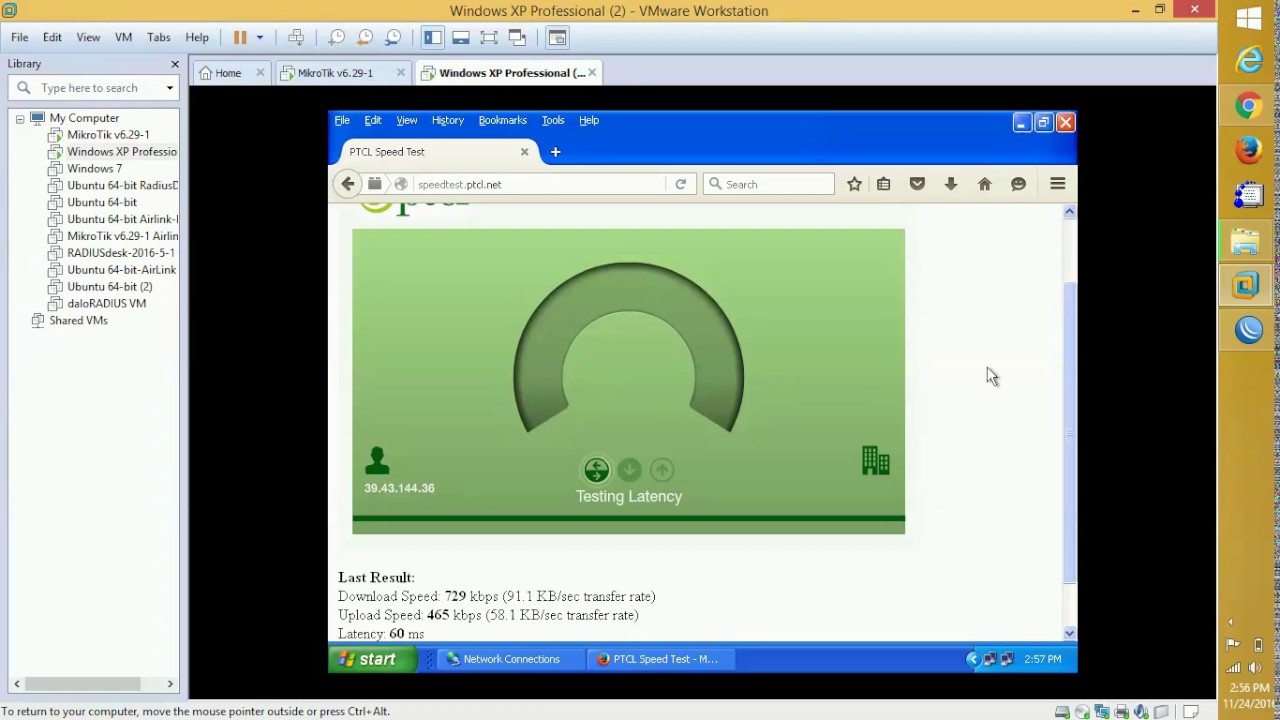
Task: Pause the virtual machine with the pause icon
Action: pyautogui.click(x=240, y=37)
